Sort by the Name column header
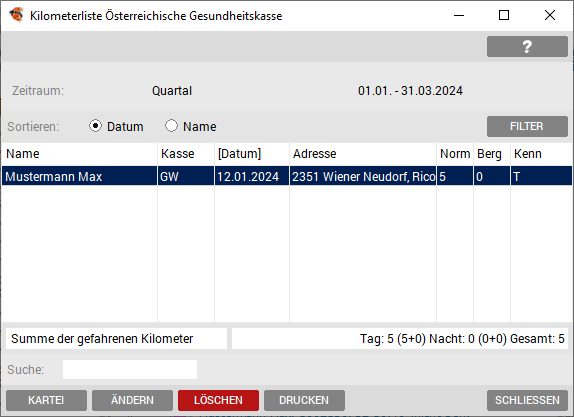The height and width of the screenshot is (417, 574). [x=79, y=154]
